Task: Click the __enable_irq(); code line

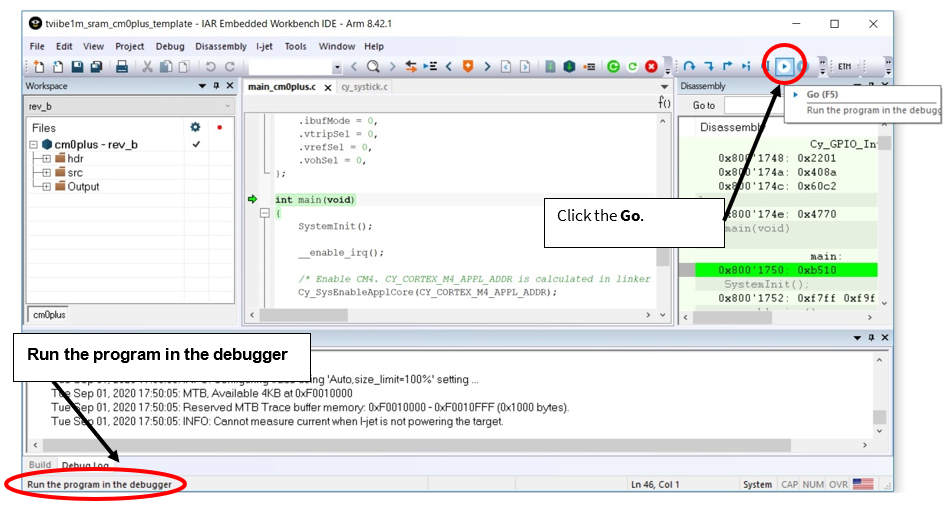Action: pos(340,253)
